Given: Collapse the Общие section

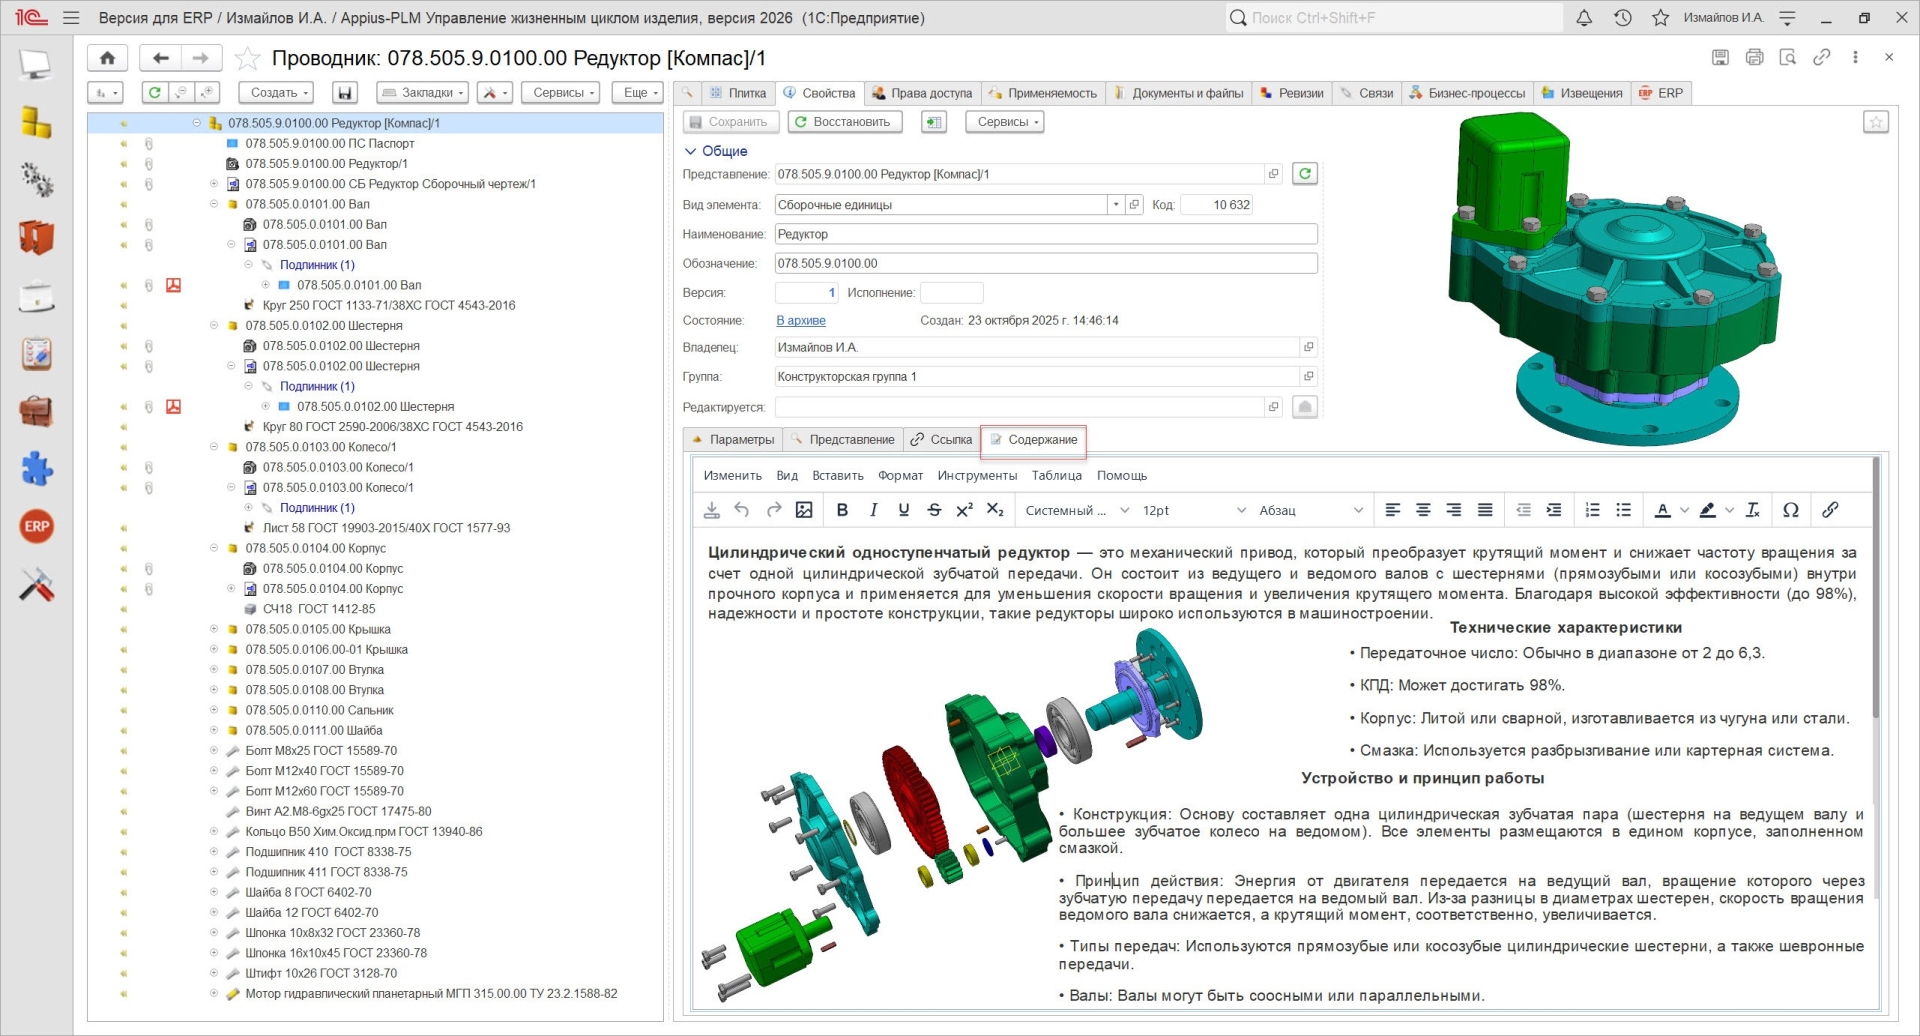Looking at the screenshot, I should pyautogui.click(x=690, y=151).
